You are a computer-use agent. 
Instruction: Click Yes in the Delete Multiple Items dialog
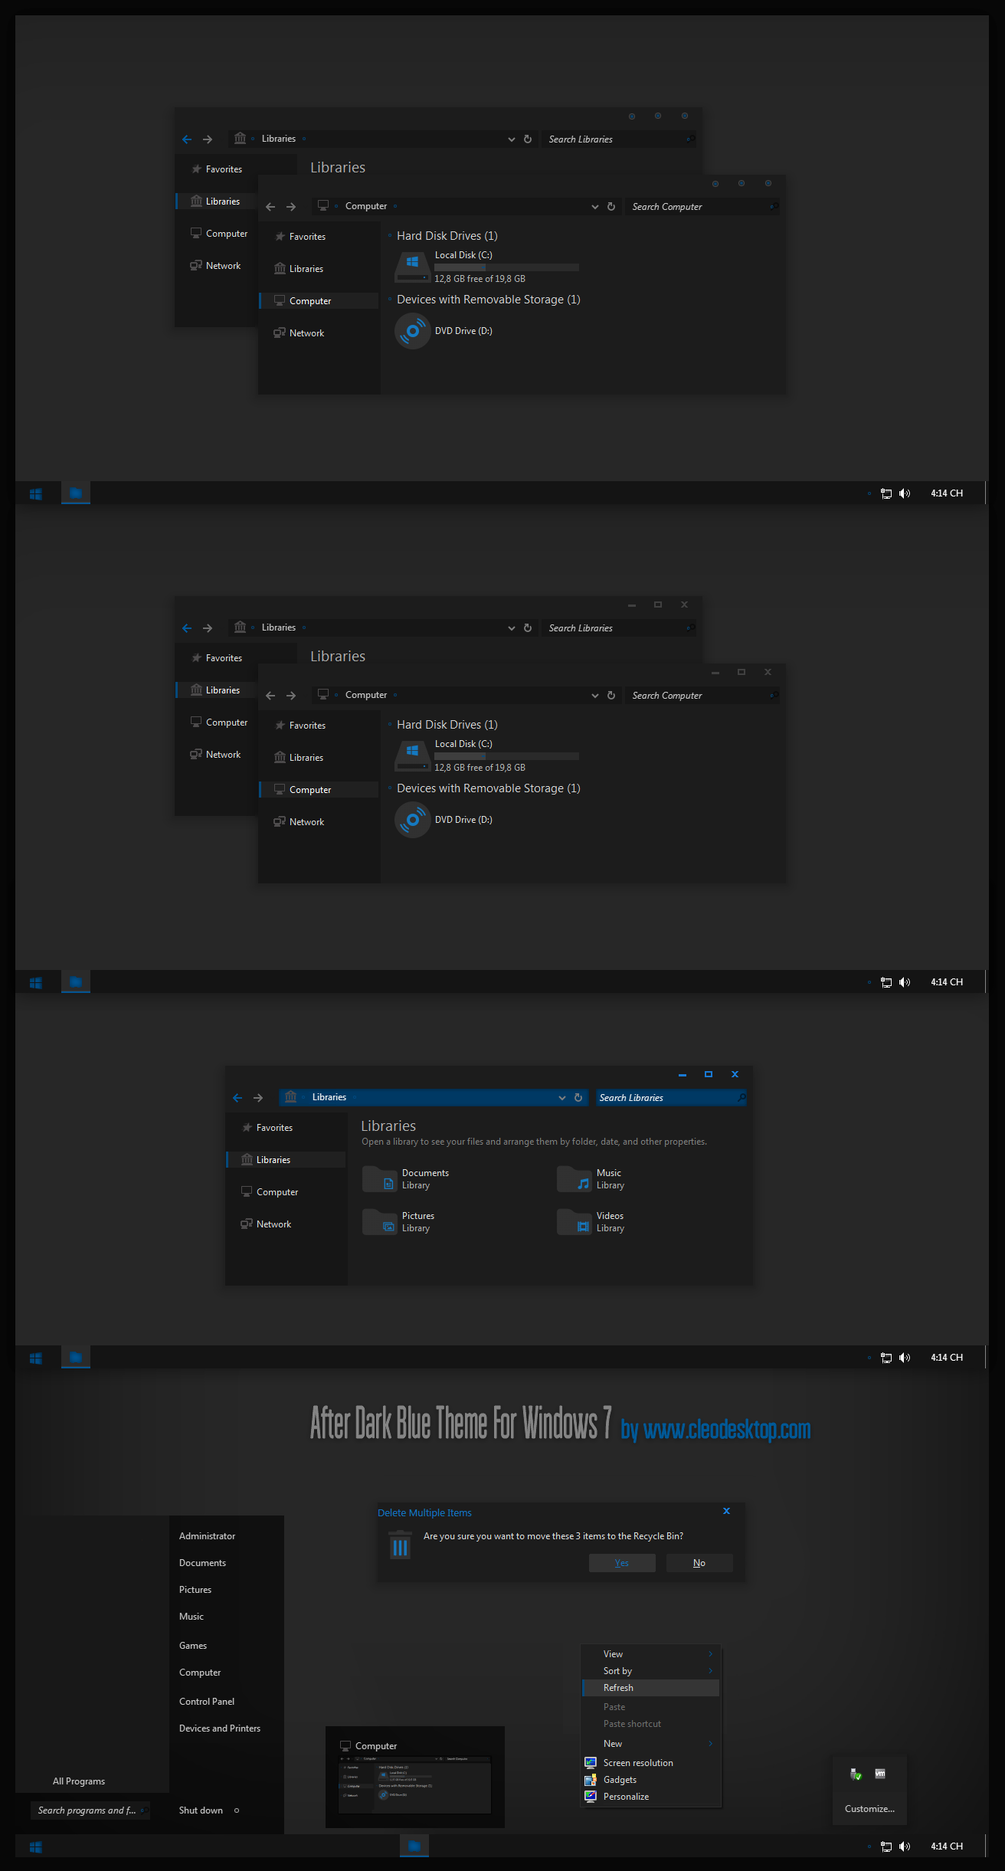[x=622, y=1563]
